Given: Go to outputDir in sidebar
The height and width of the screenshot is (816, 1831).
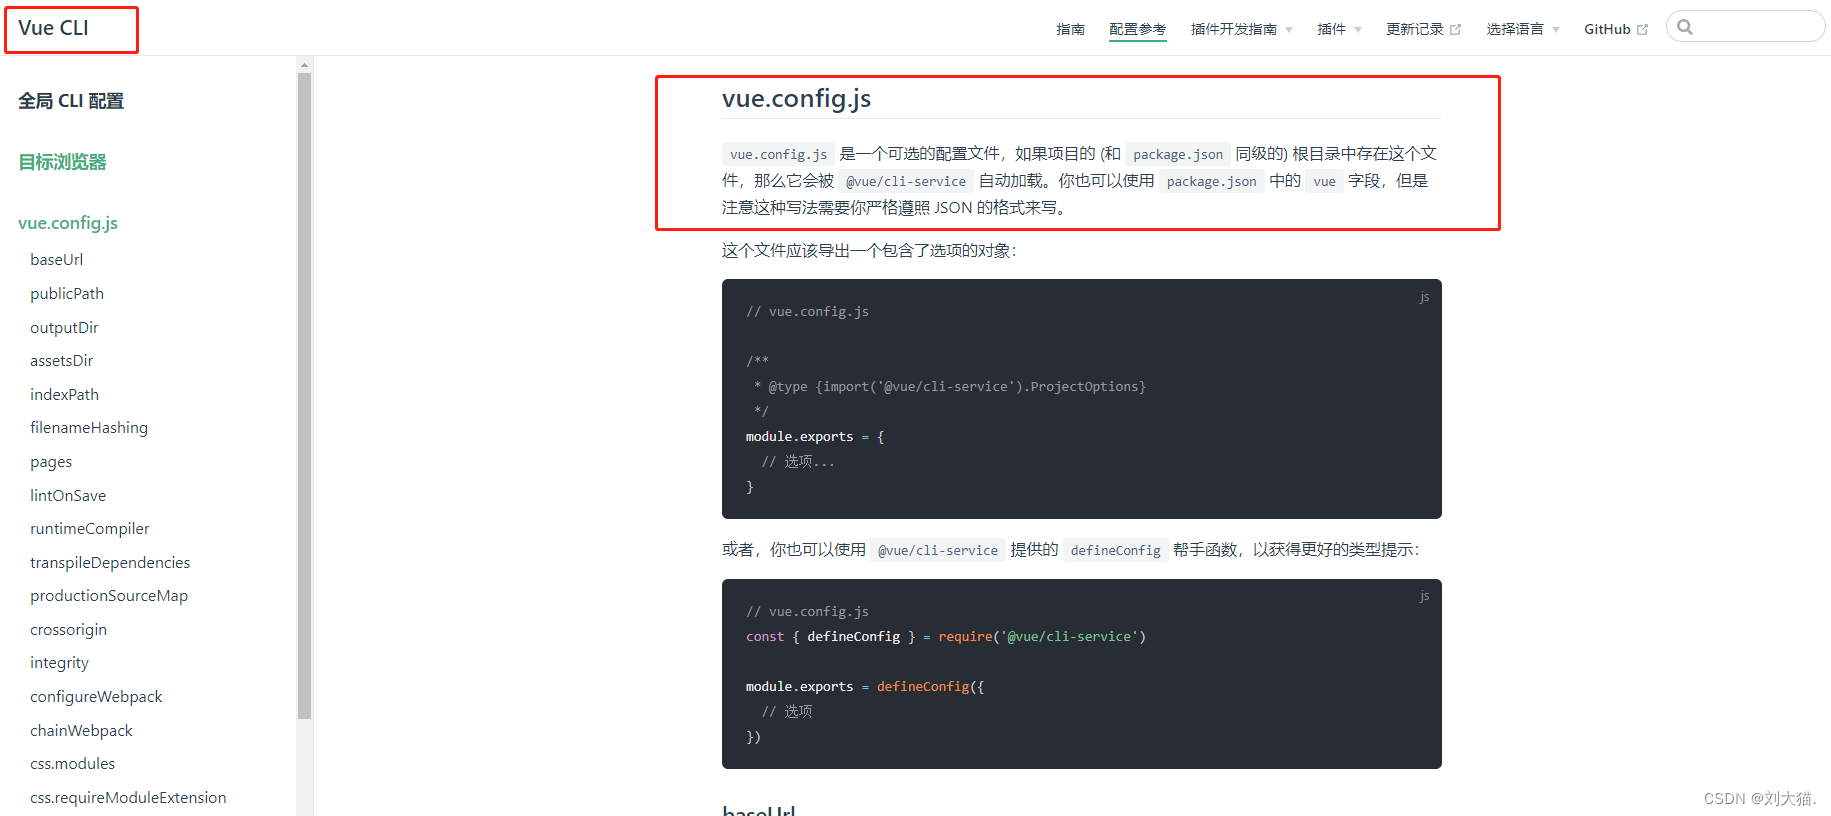Looking at the screenshot, I should coord(64,327).
